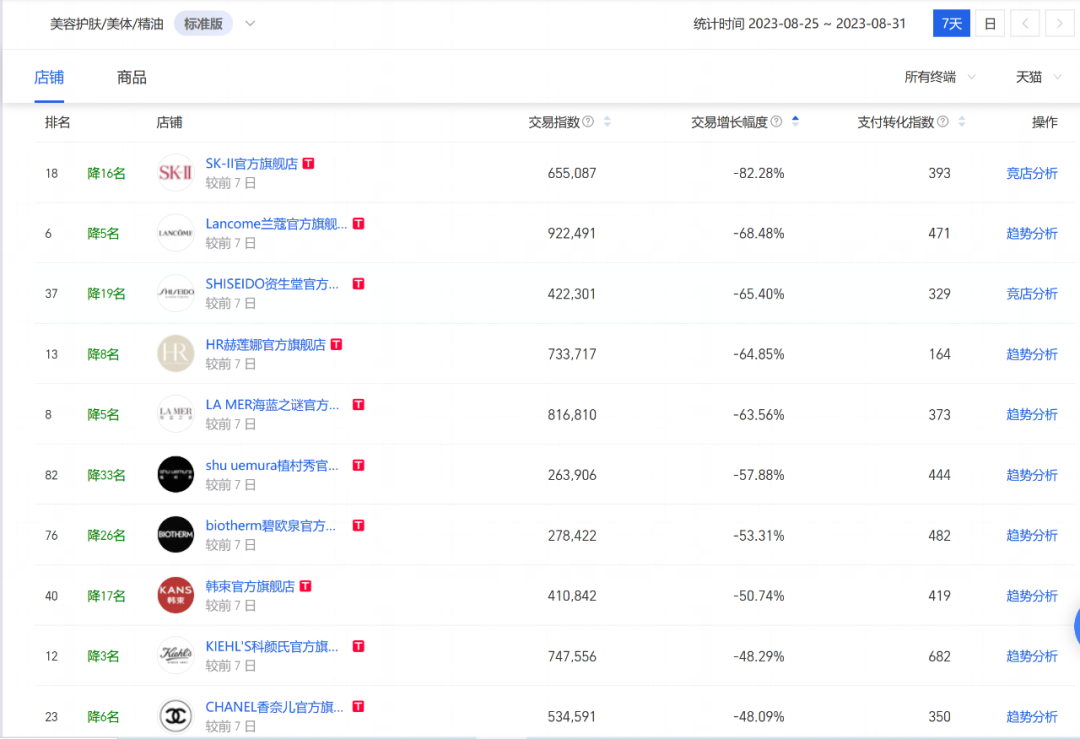The width and height of the screenshot is (1080, 739).
Task: Click the 操作 column header
Action: (1044, 122)
